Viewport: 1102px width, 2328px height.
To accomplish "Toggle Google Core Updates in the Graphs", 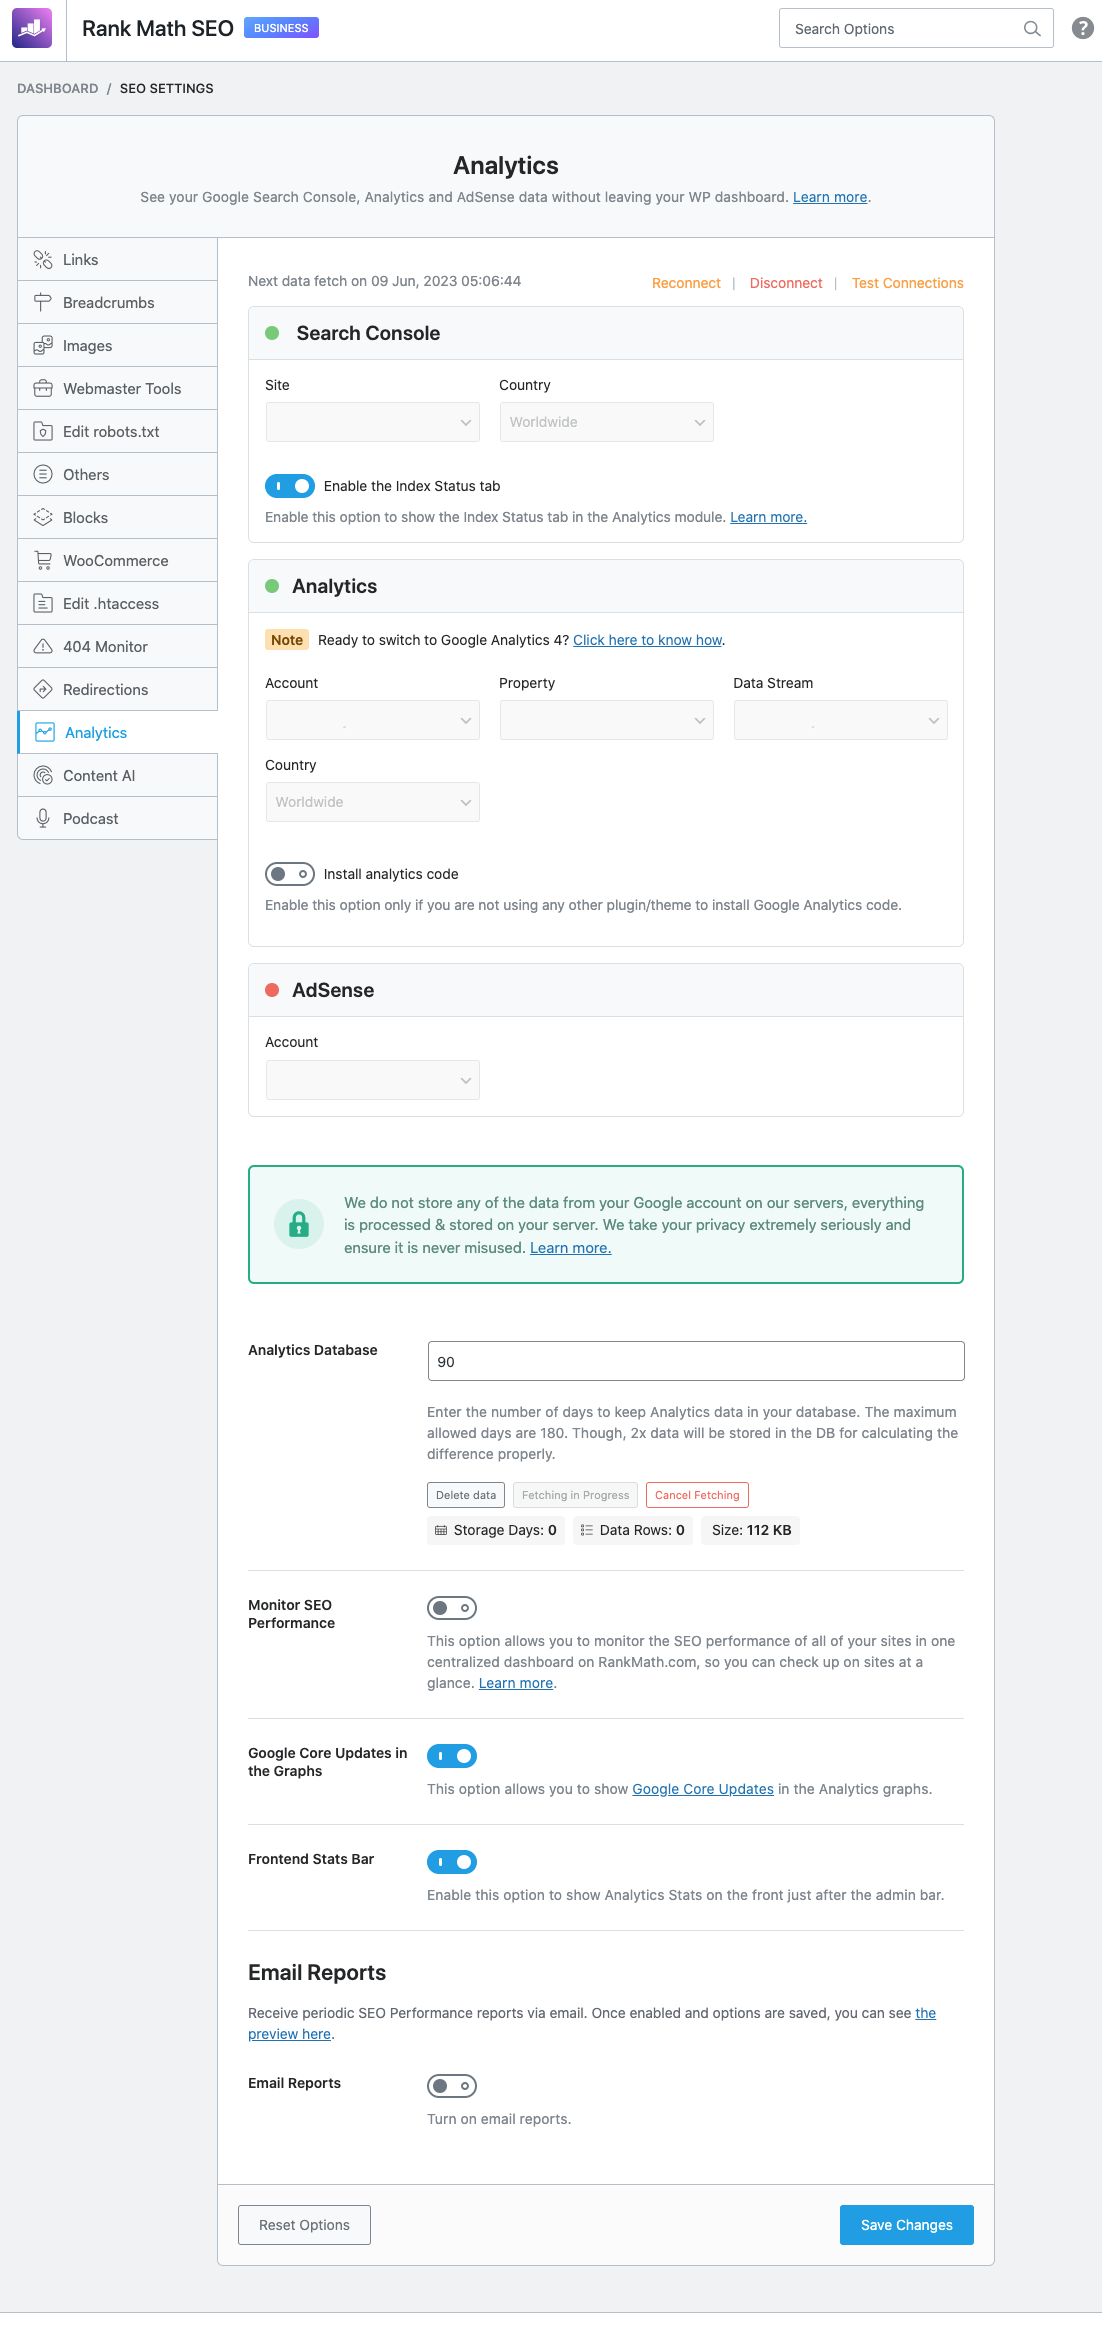I will (x=452, y=1756).
